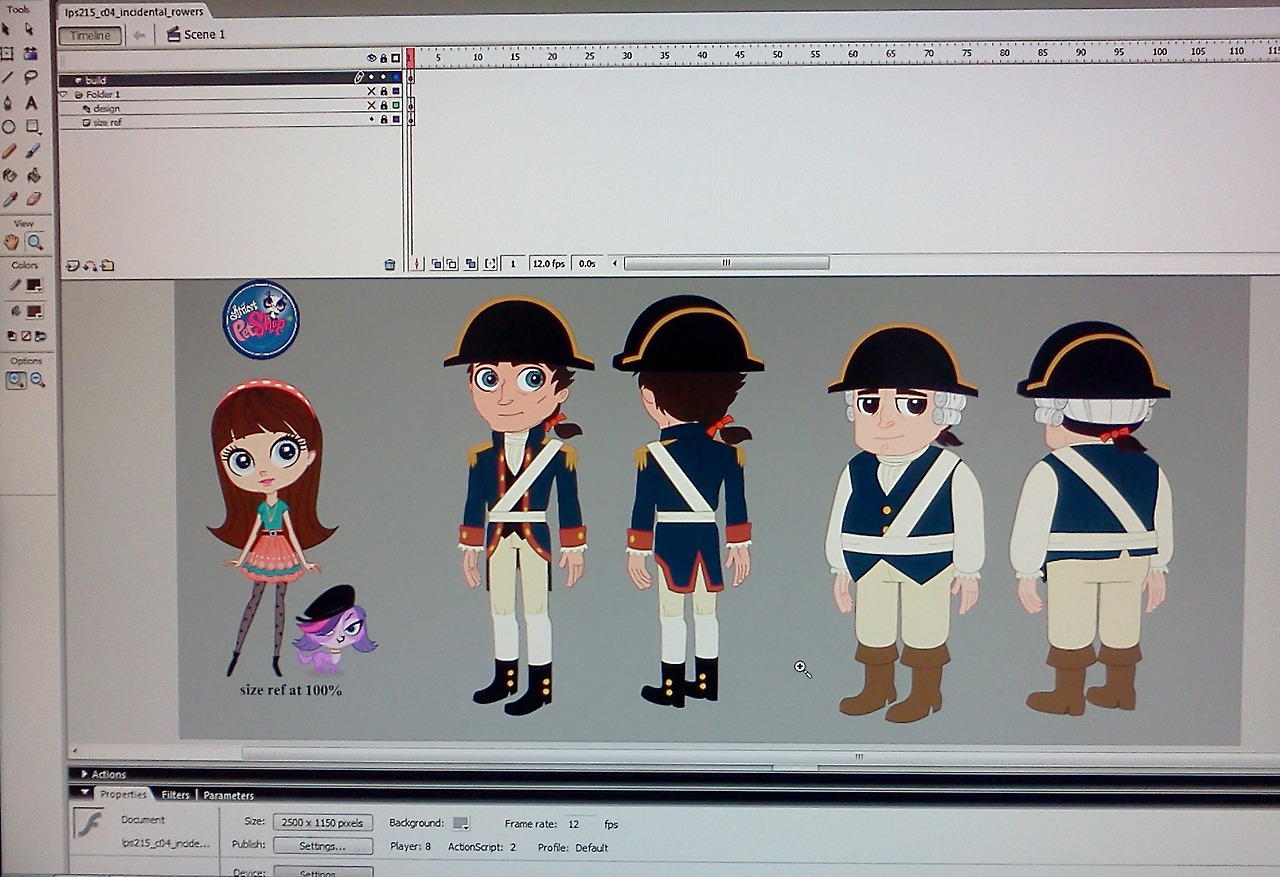This screenshot has height=877, width=1280.
Task: Select the Eyedropper tool
Action: 10,199
